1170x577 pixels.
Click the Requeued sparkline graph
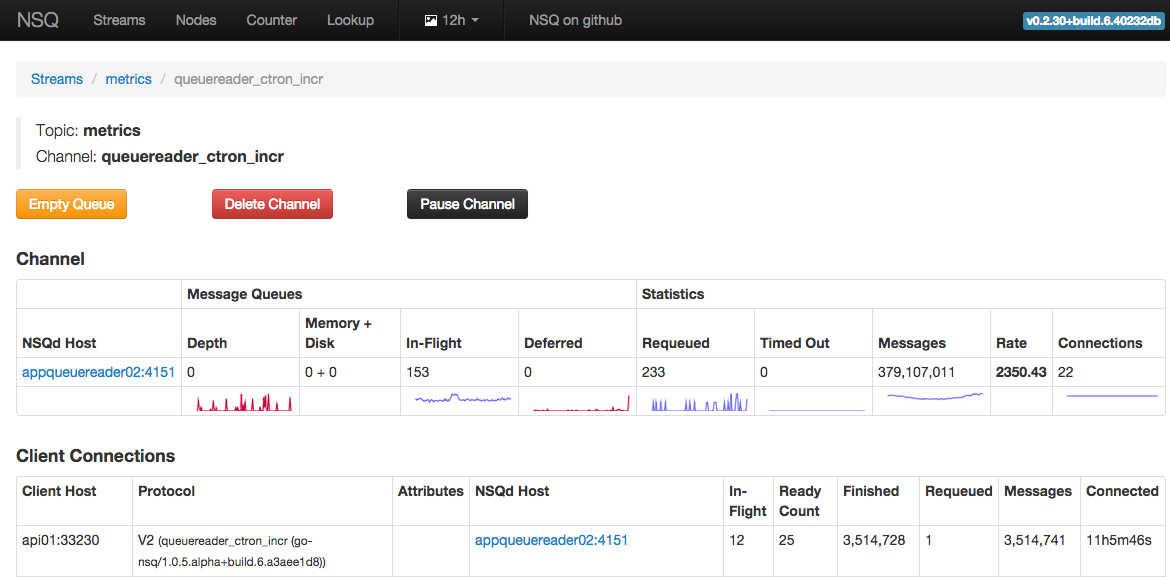(699, 403)
